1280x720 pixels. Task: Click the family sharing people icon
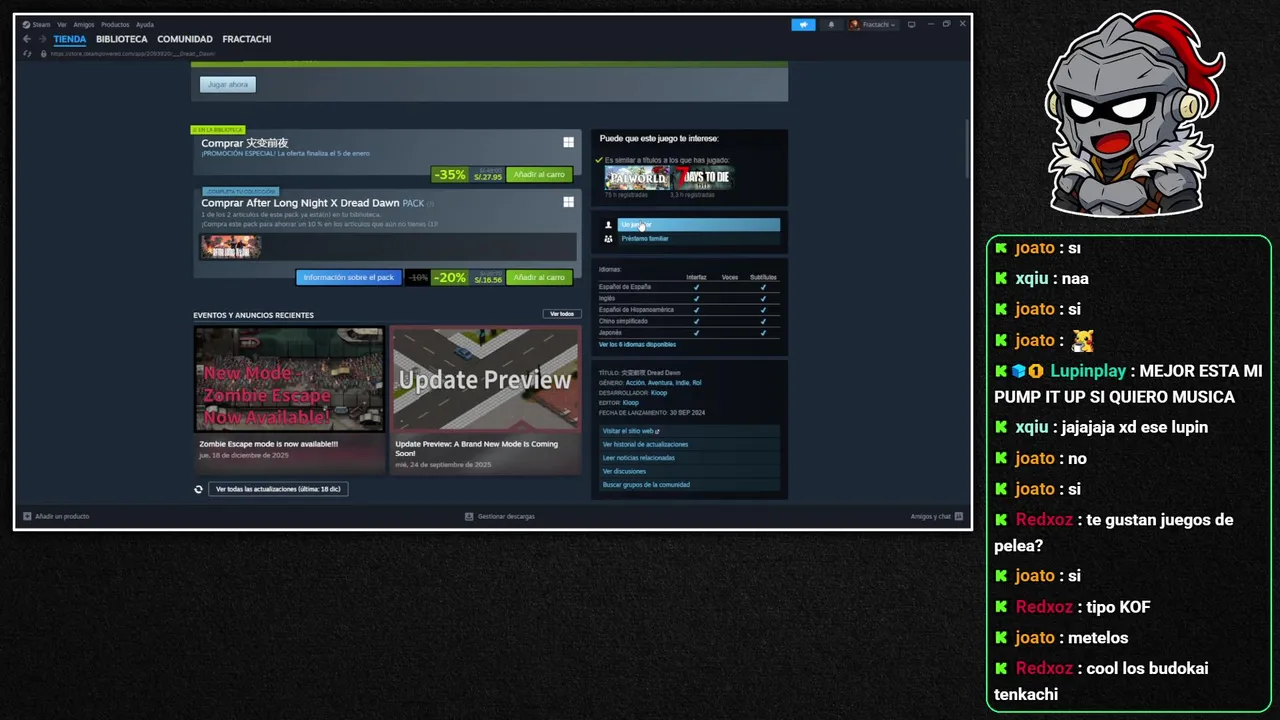(608, 239)
